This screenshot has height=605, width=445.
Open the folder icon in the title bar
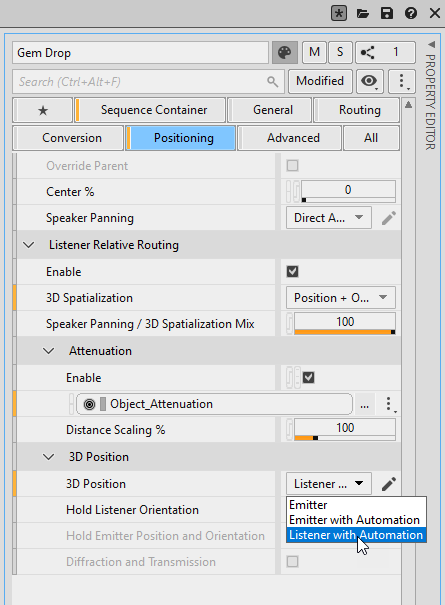point(363,14)
